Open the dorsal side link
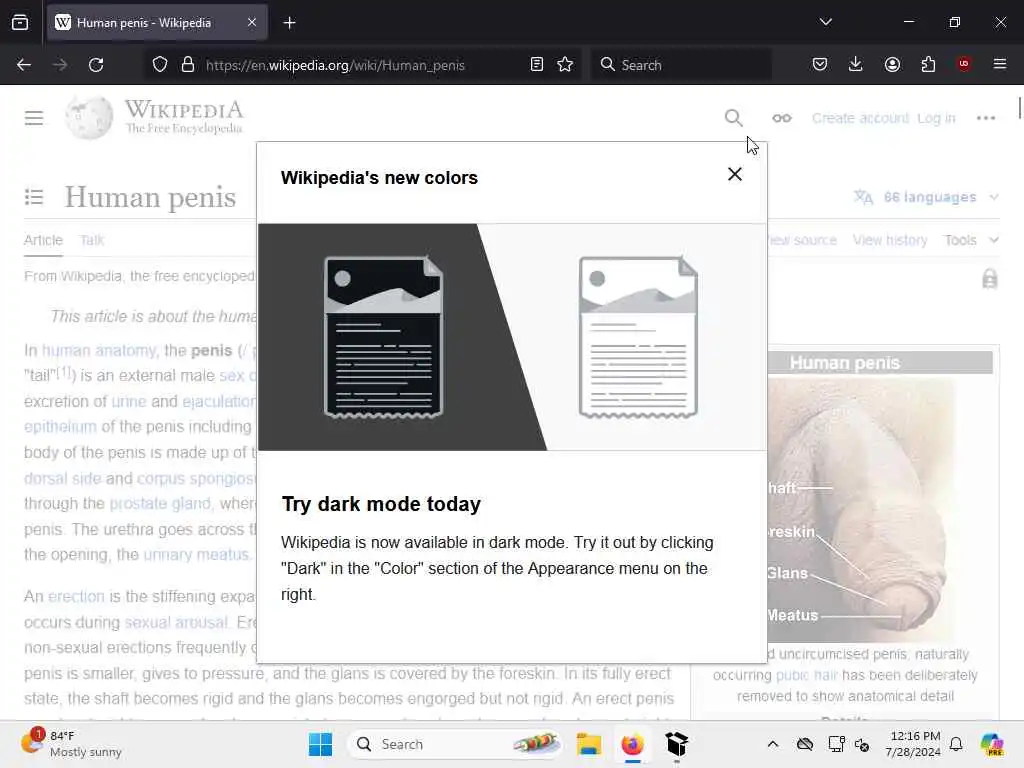The image size is (1024, 768). pos(63,478)
